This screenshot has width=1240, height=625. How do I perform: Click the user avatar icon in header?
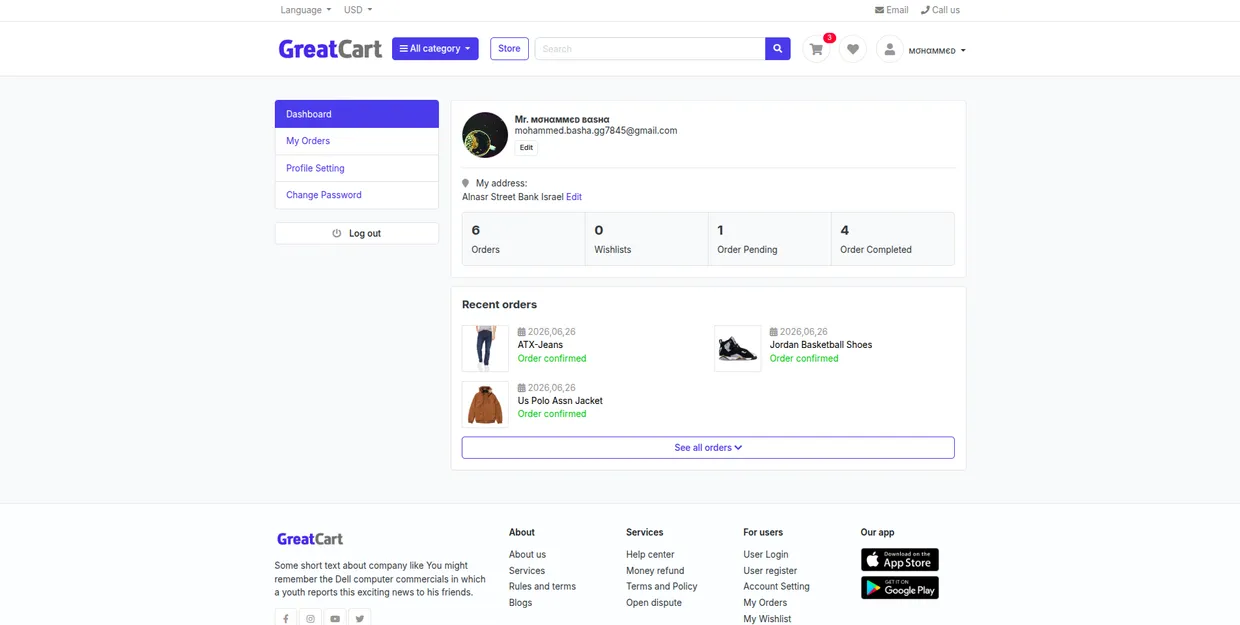tap(890, 49)
